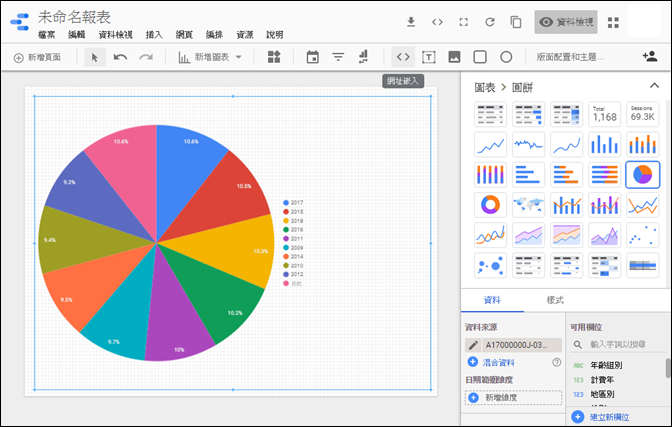The height and width of the screenshot is (427, 672).
Task: Select the column bar chart type
Action: pos(604,144)
